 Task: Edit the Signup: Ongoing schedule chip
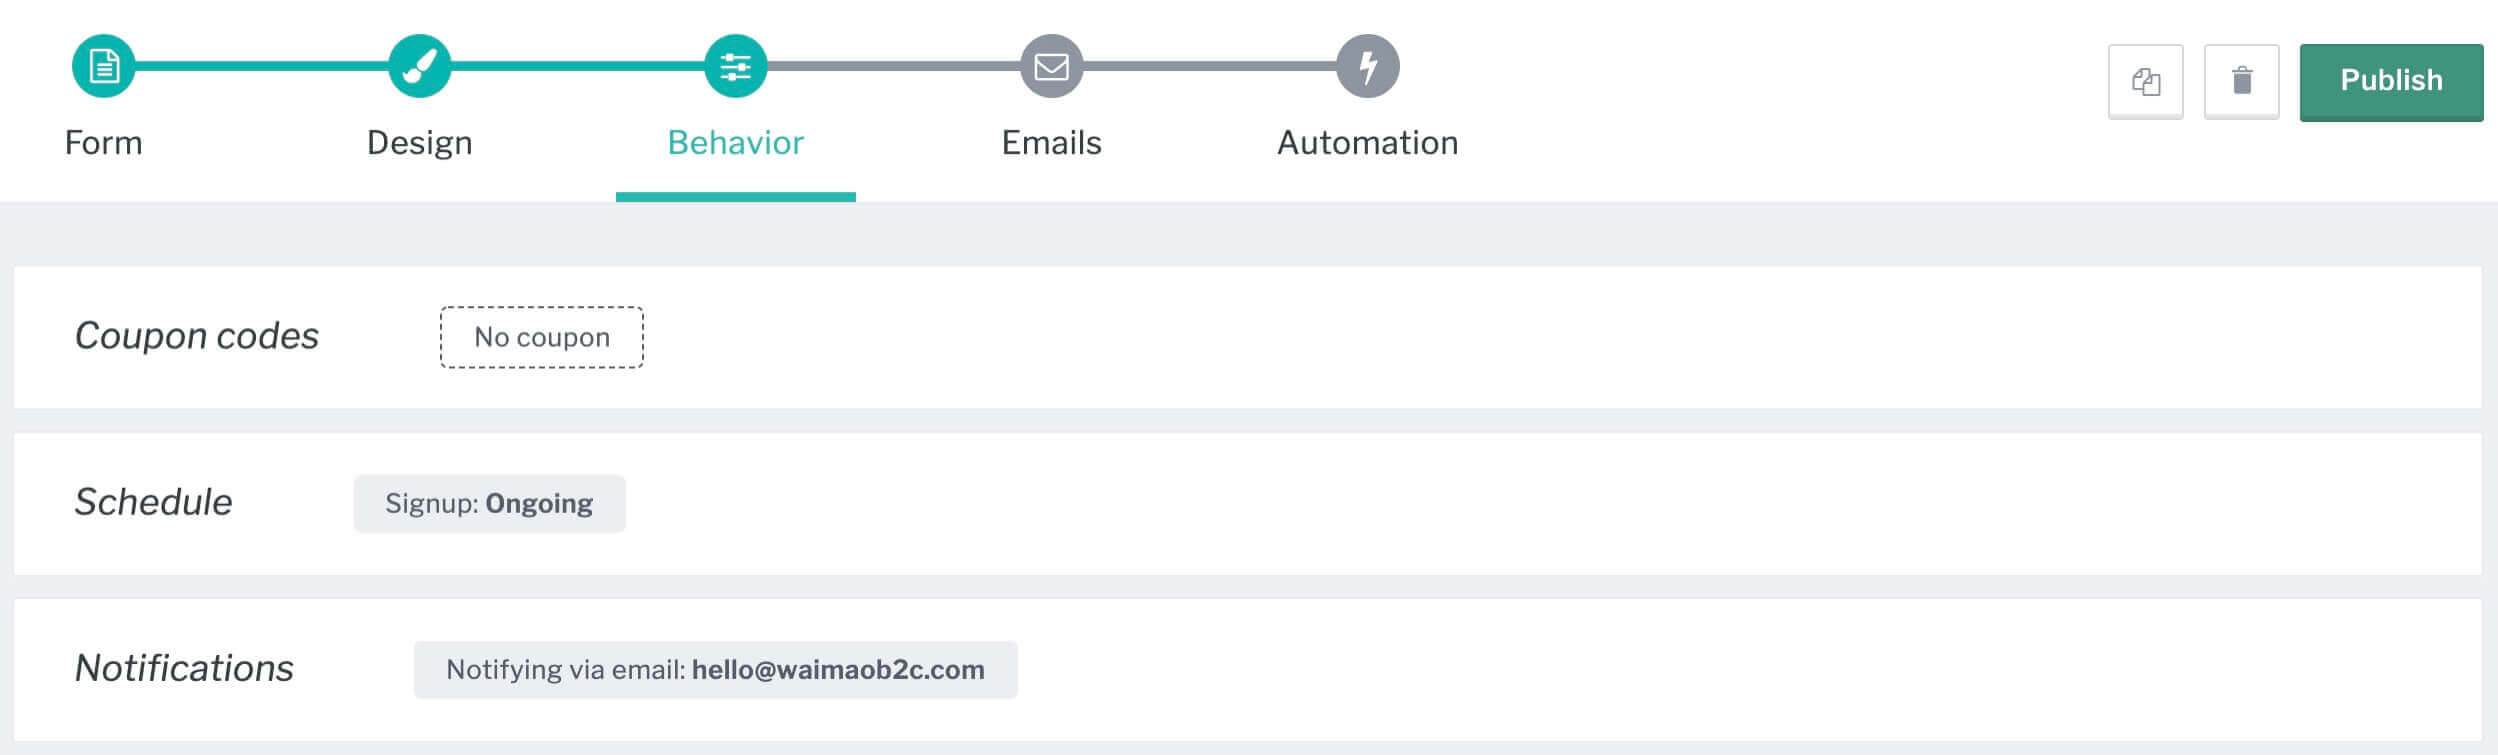(x=489, y=503)
